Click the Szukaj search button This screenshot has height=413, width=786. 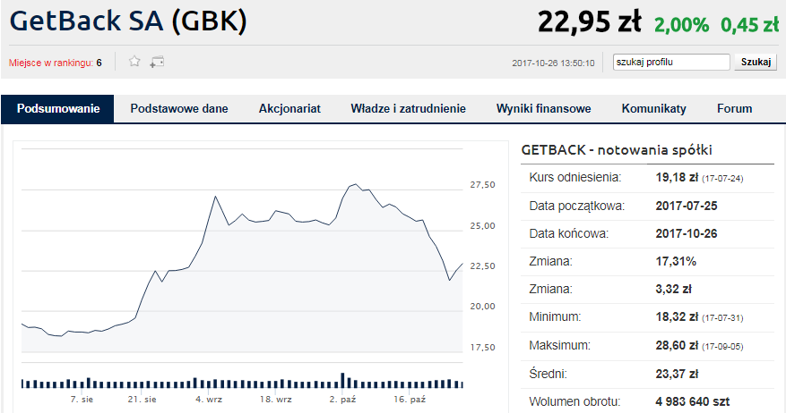[757, 62]
